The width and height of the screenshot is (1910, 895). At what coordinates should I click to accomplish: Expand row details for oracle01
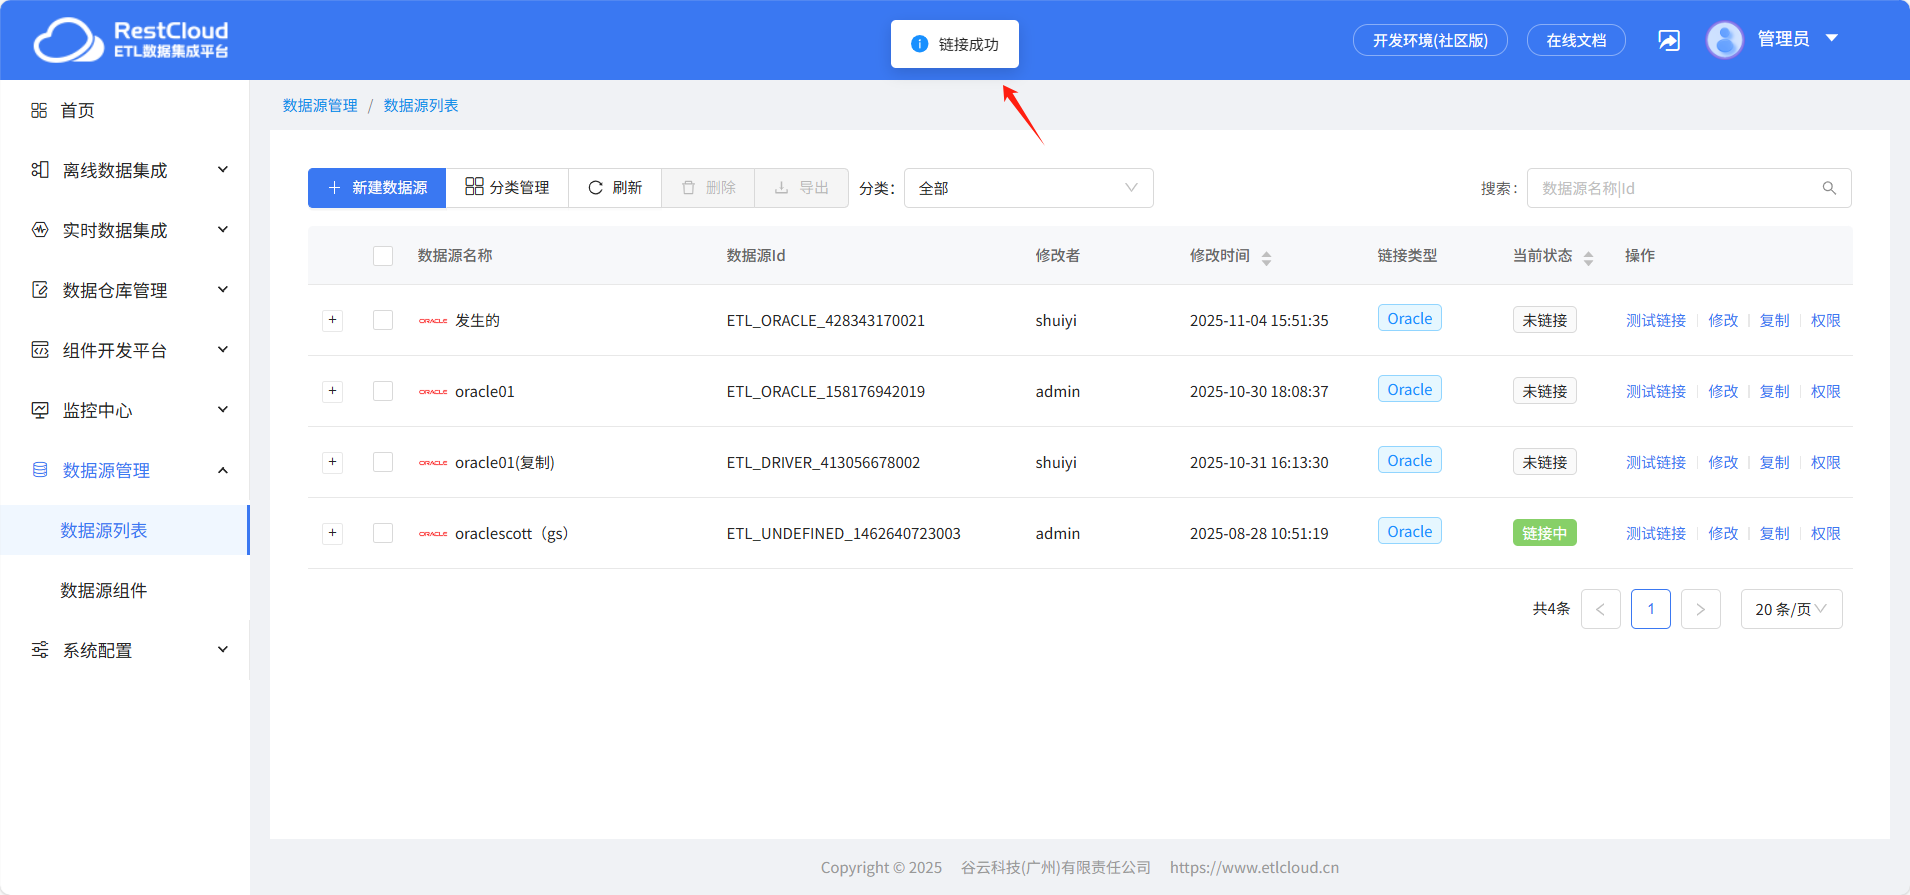[x=333, y=391]
